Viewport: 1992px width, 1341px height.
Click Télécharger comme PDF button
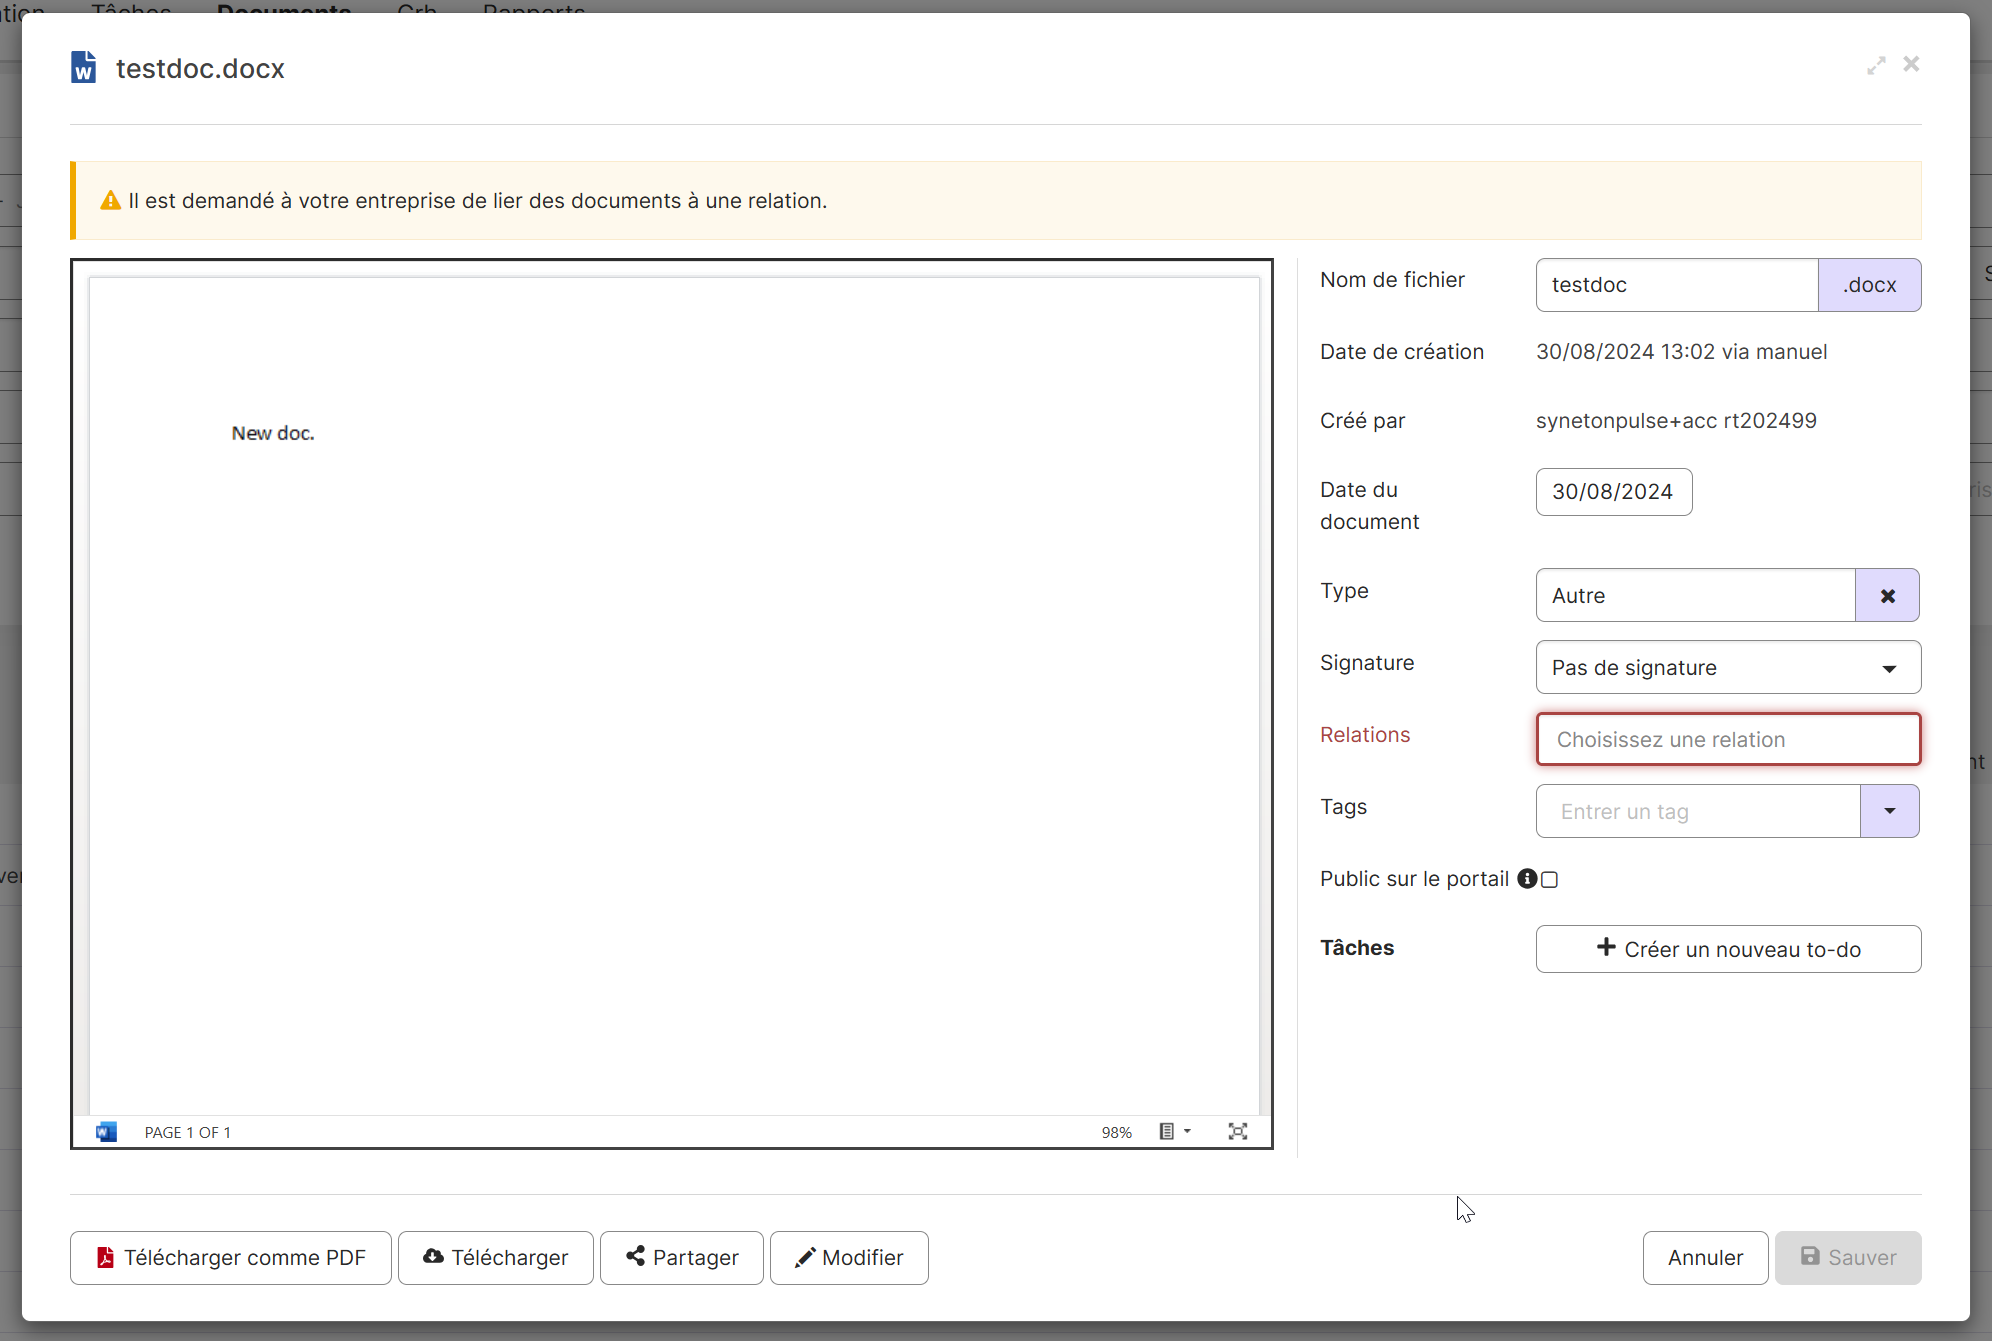pos(231,1258)
